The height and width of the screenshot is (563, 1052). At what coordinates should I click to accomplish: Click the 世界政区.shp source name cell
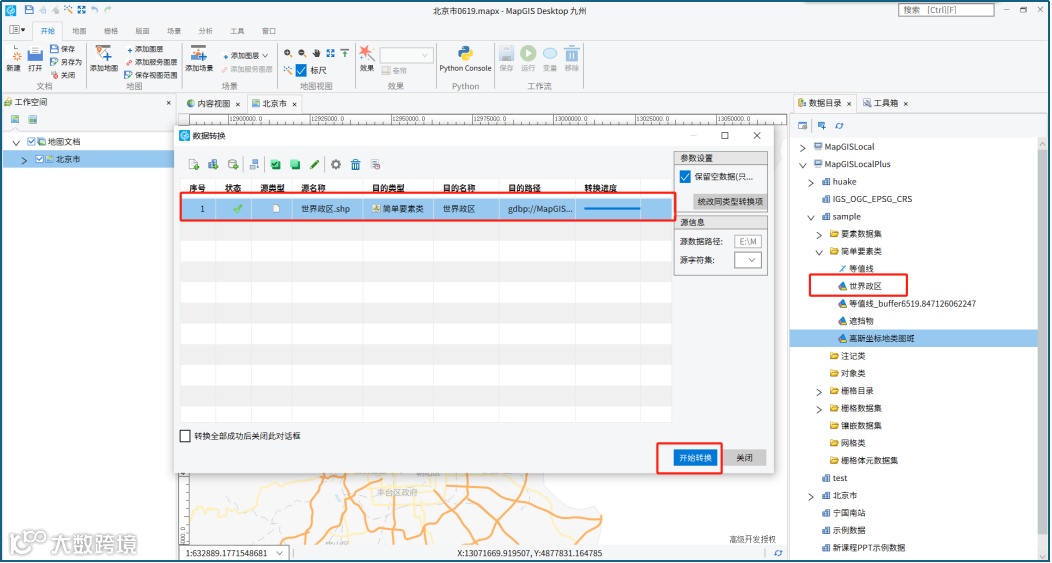click(x=327, y=209)
